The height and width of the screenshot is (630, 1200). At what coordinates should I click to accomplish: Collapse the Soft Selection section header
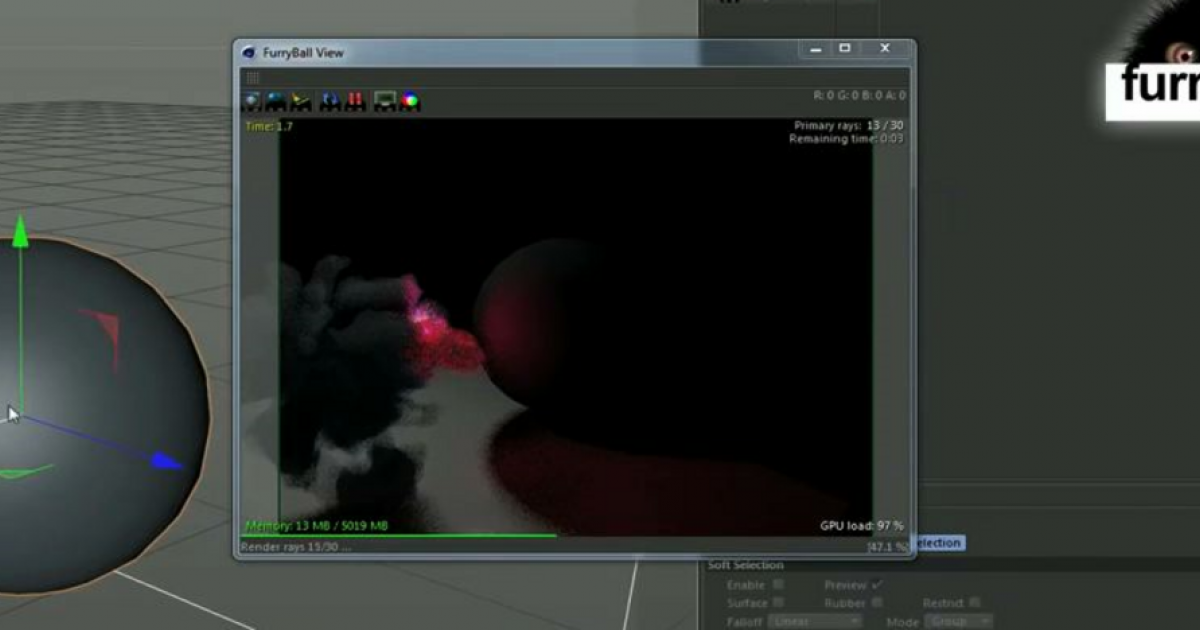point(743,565)
